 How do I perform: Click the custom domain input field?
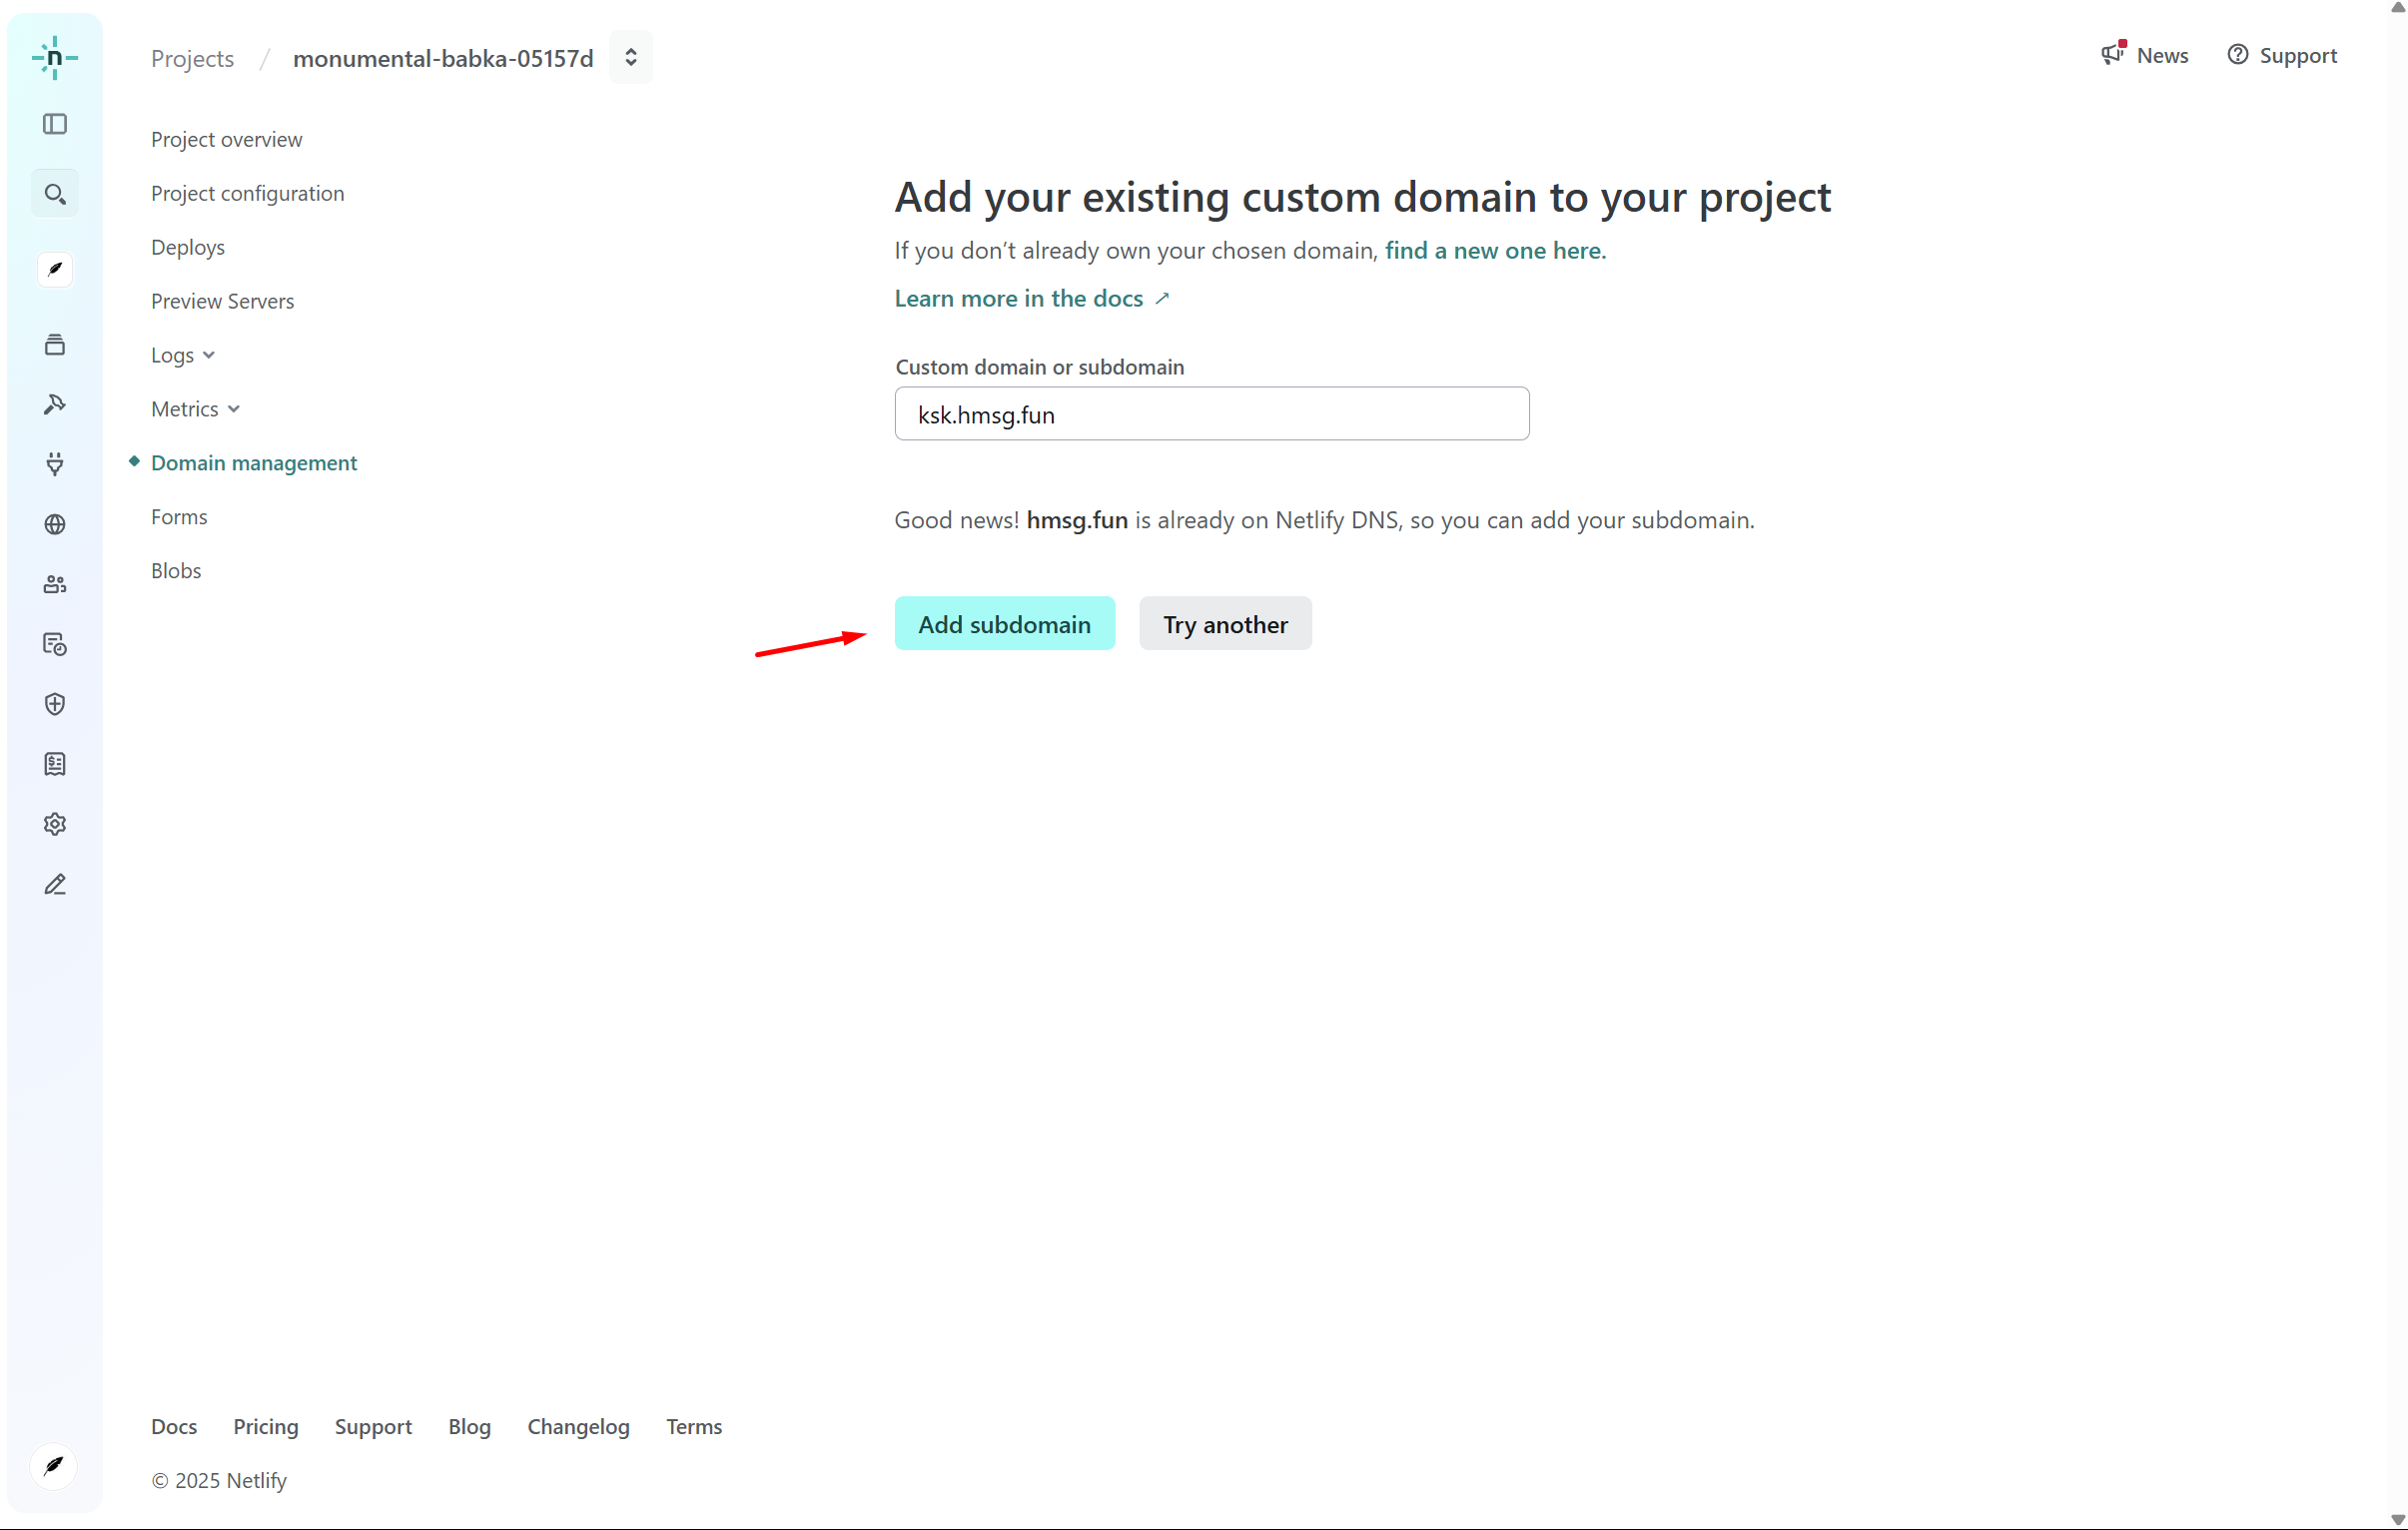click(x=1211, y=414)
